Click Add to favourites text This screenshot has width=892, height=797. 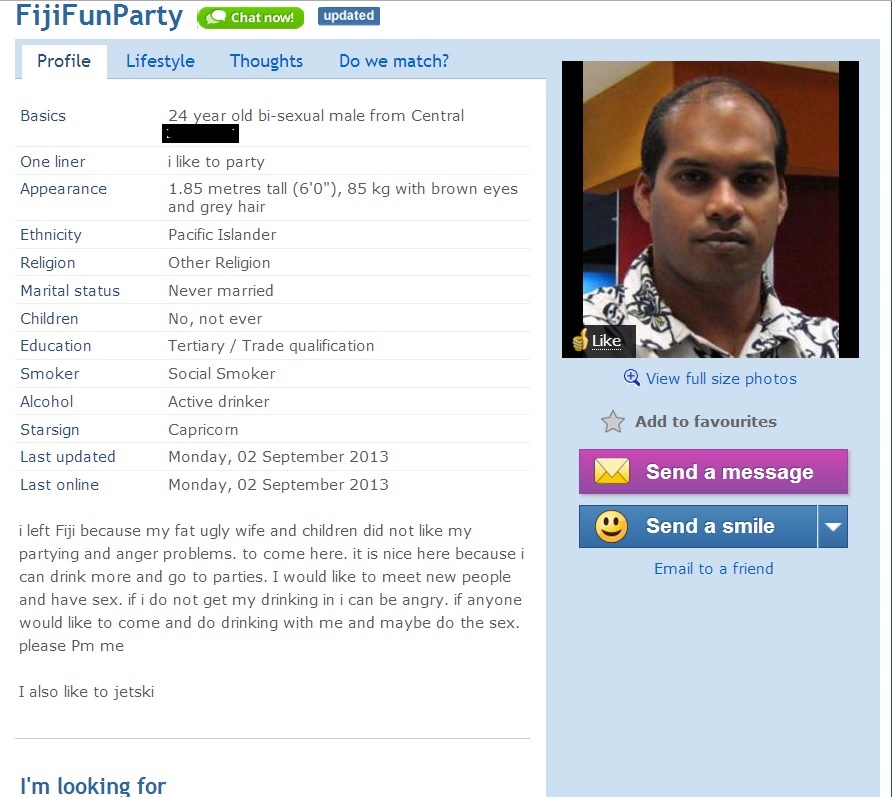click(x=706, y=422)
